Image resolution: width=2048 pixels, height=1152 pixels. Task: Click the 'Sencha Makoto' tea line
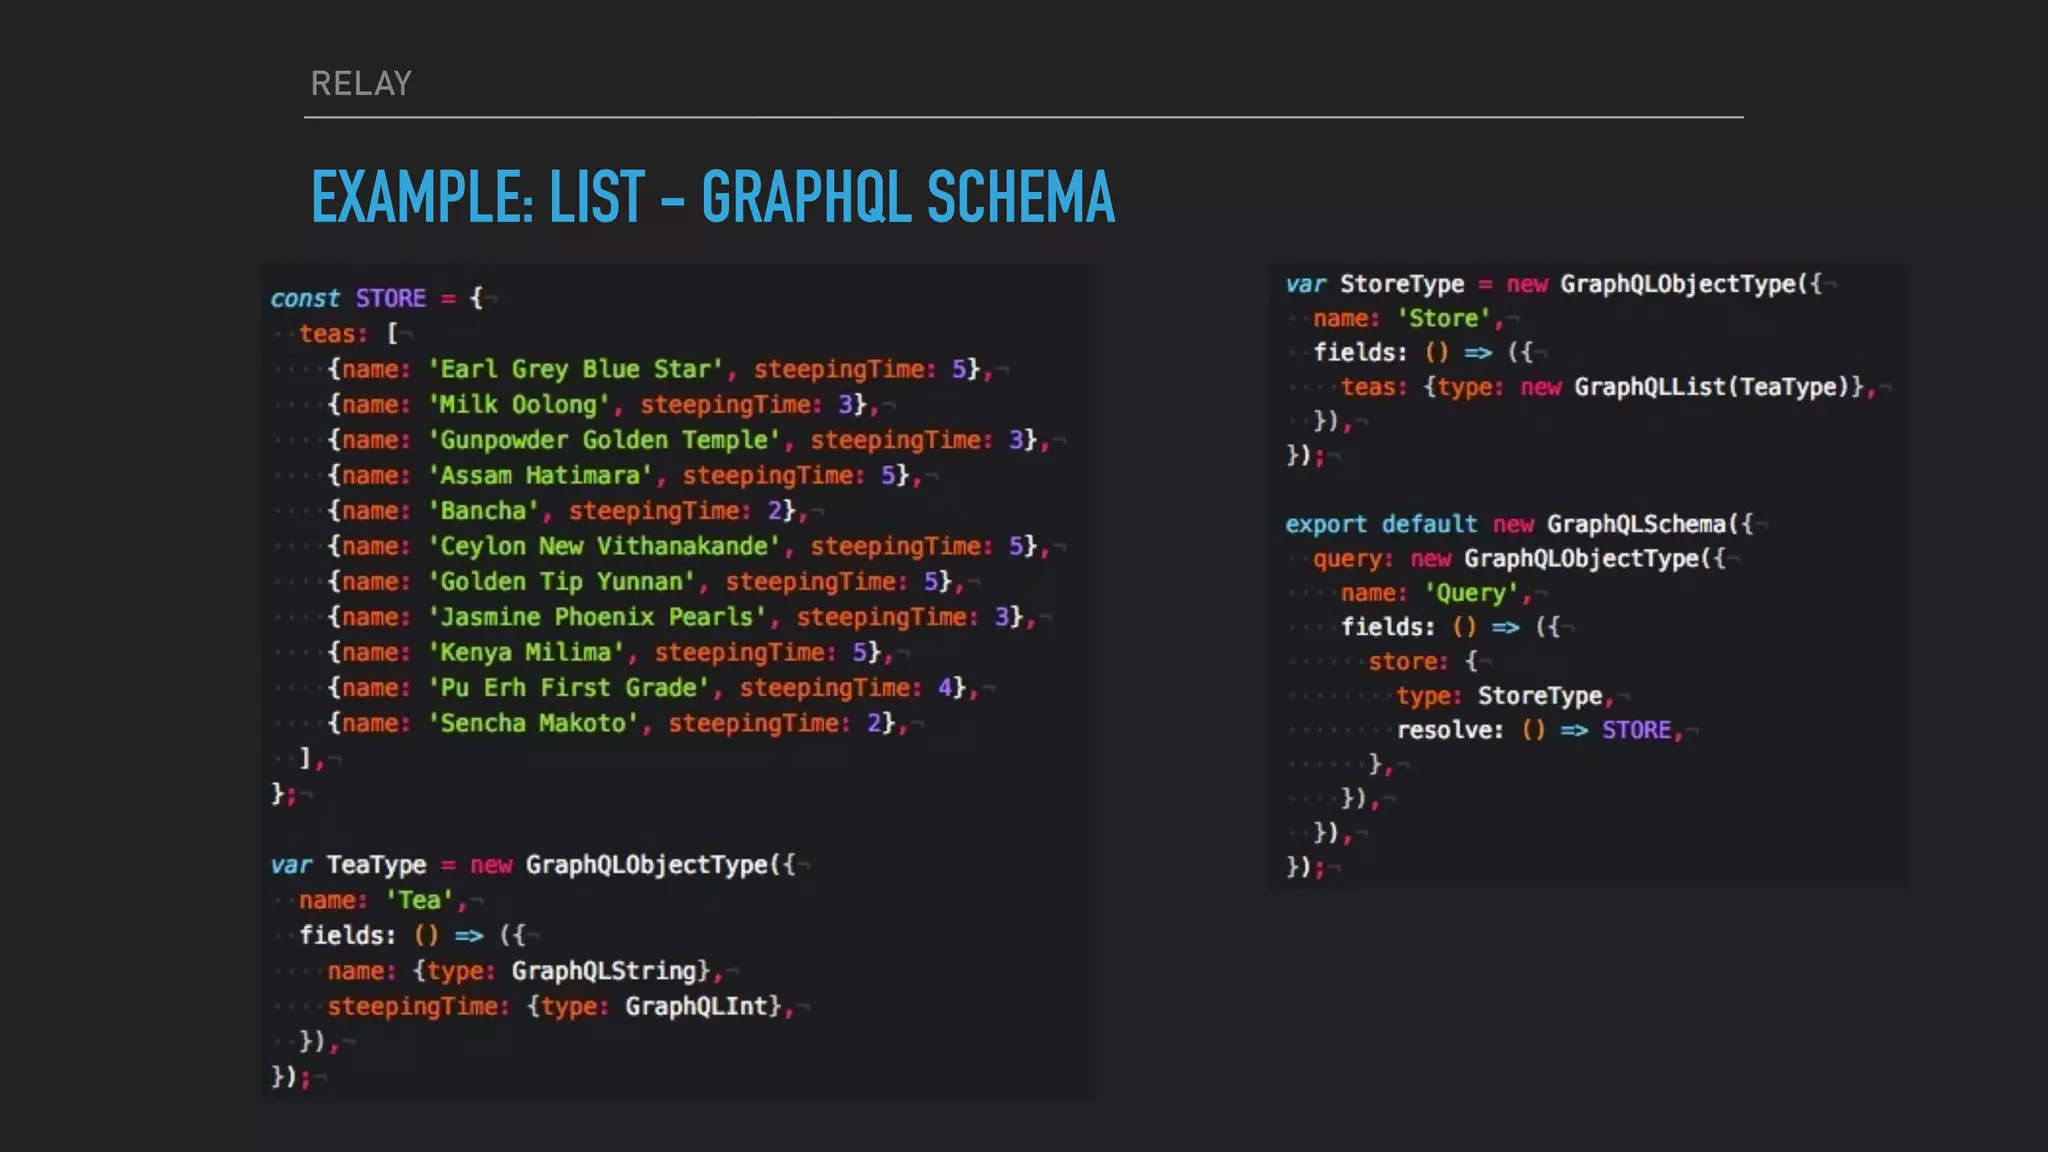(x=533, y=723)
